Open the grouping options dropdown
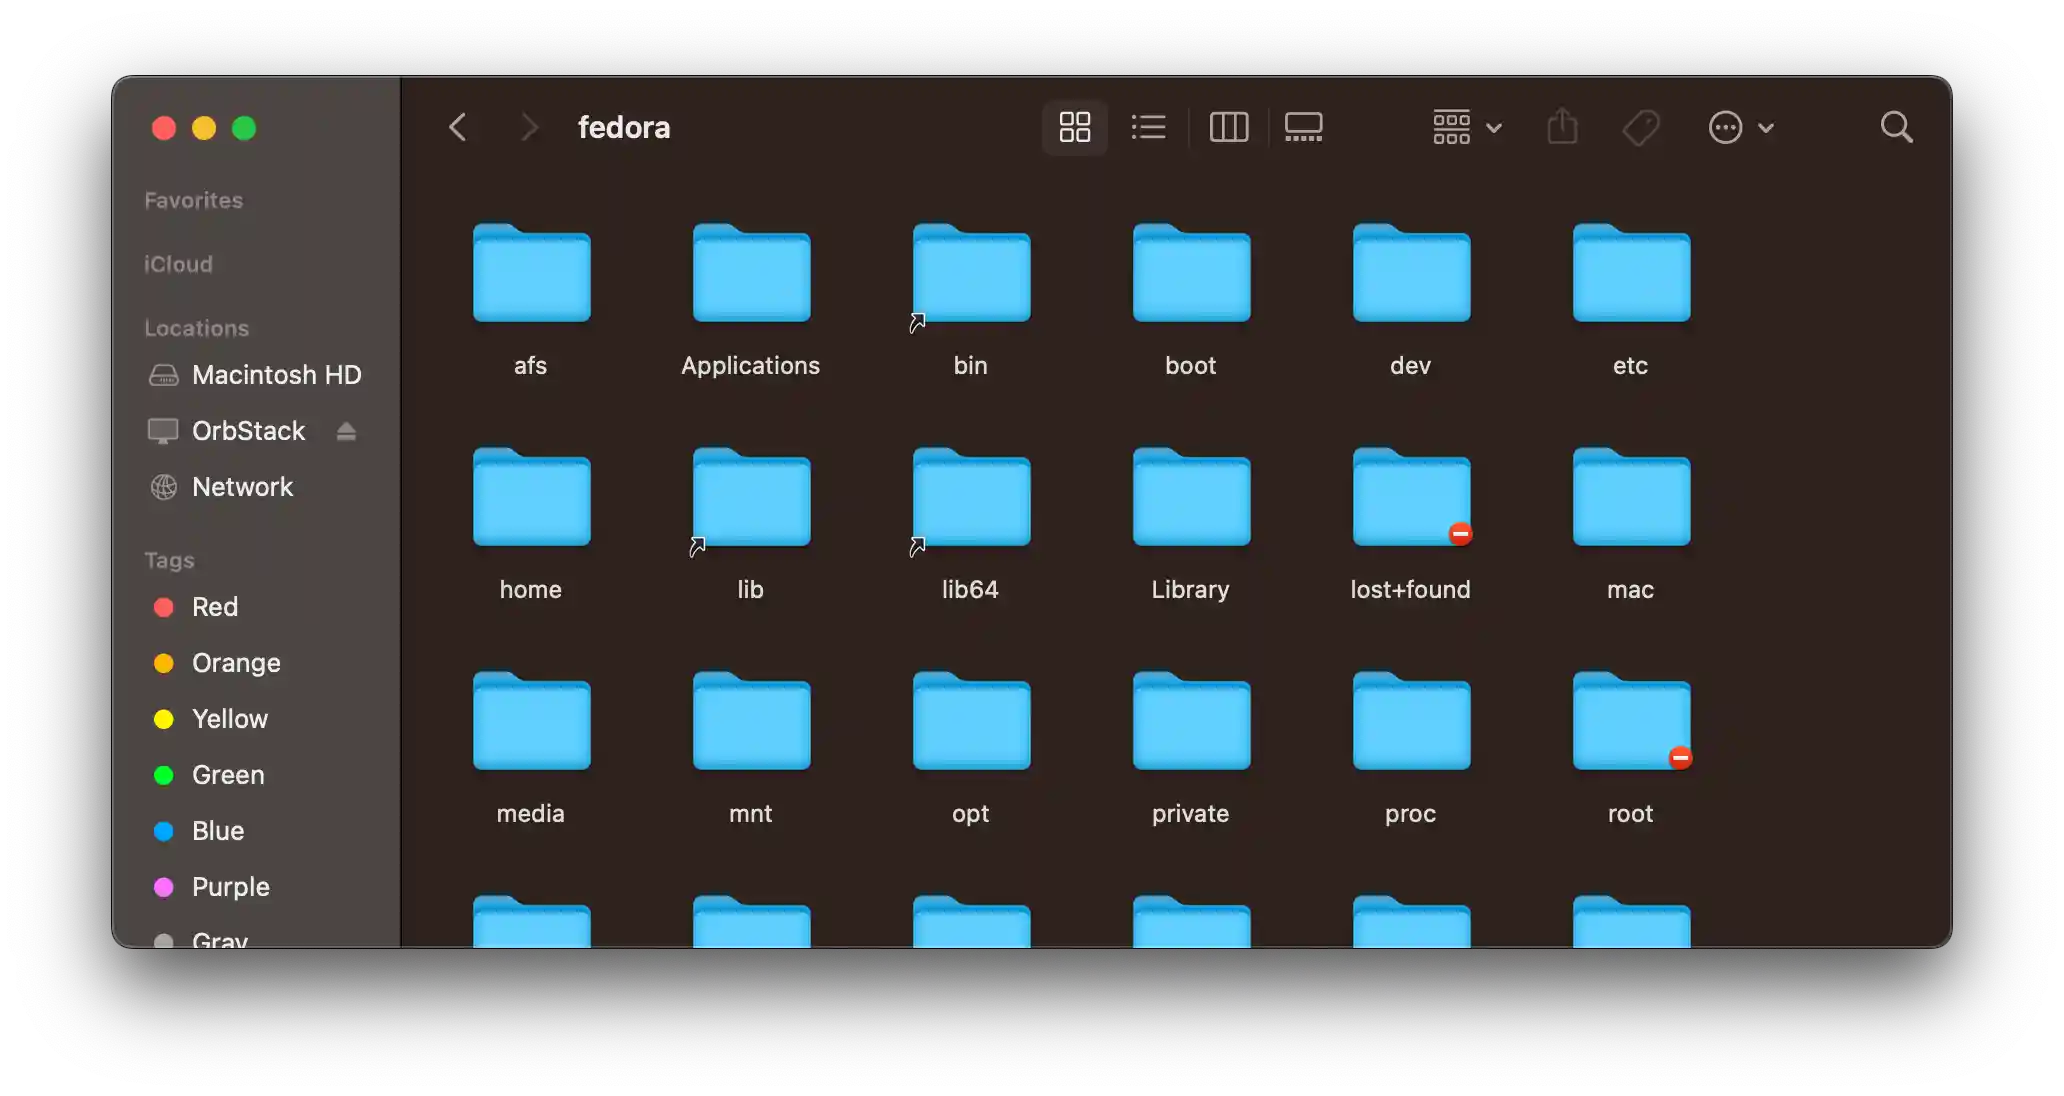2064x1096 pixels. point(1452,127)
